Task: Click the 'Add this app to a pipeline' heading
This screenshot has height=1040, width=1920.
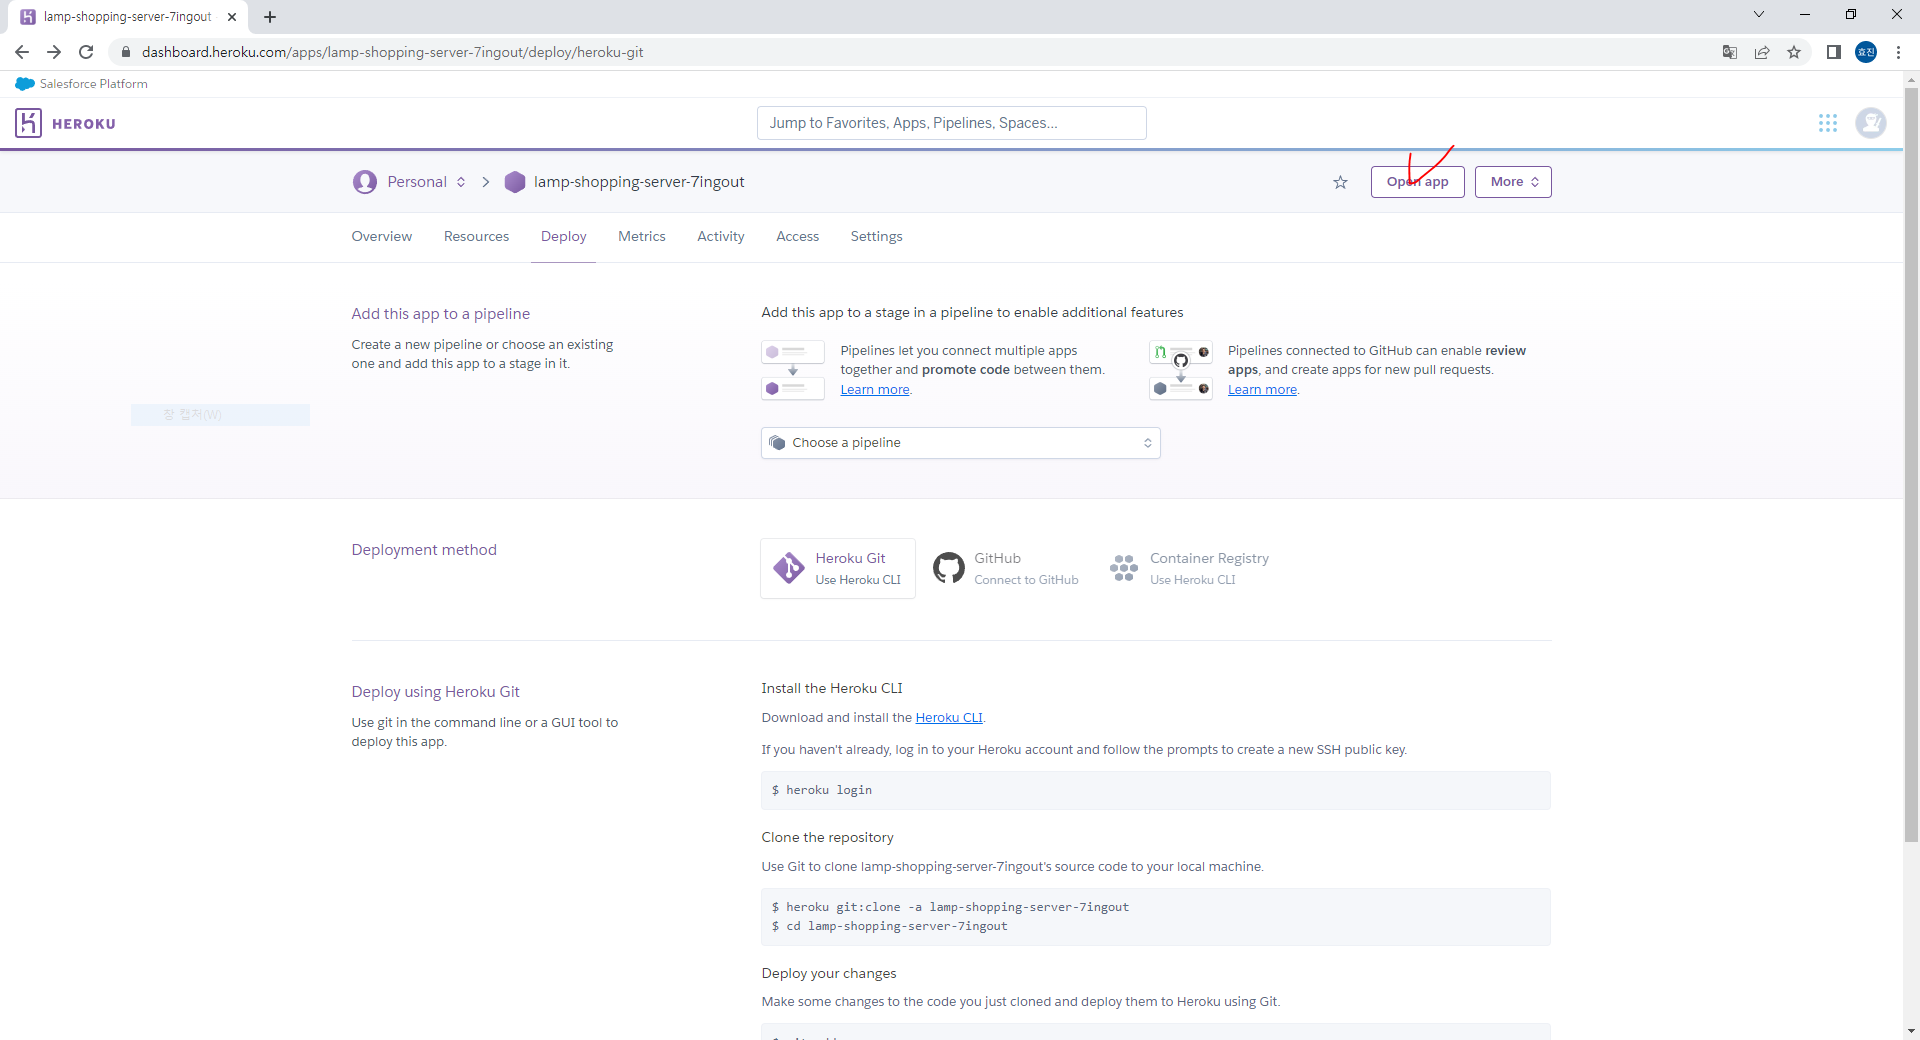Action: coord(441,314)
